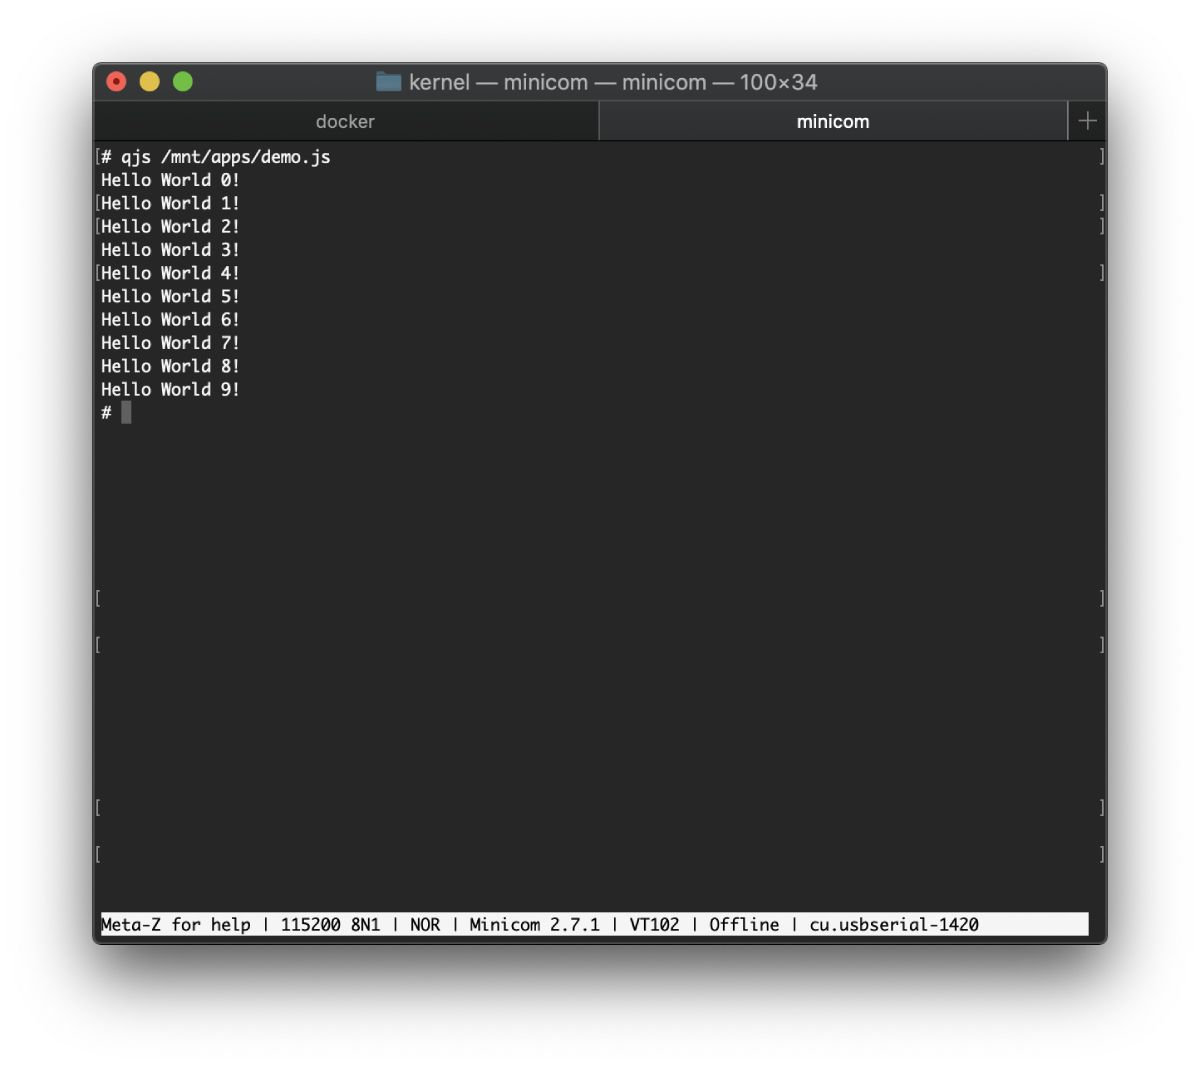1200x1067 pixels.
Task: Click '115200 8N1' baud setting in status bar
Action: click(x=330, y=925)
